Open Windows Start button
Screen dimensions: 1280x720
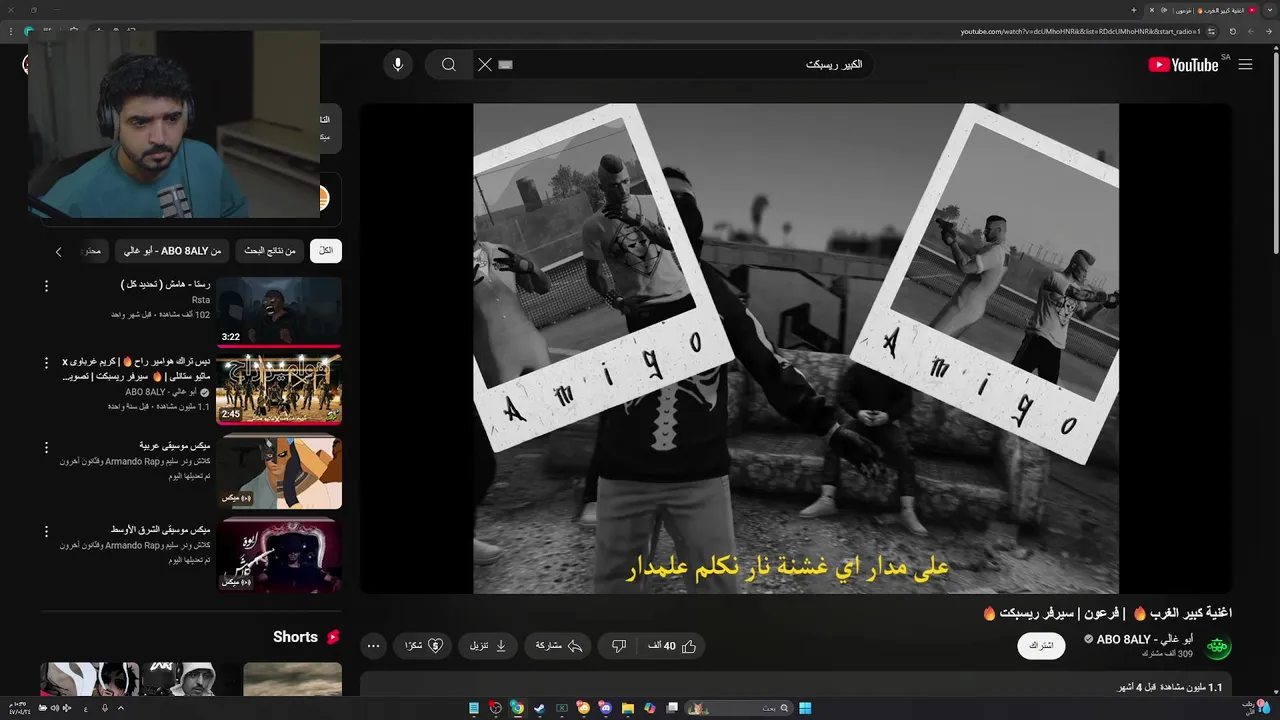point(805,708)
